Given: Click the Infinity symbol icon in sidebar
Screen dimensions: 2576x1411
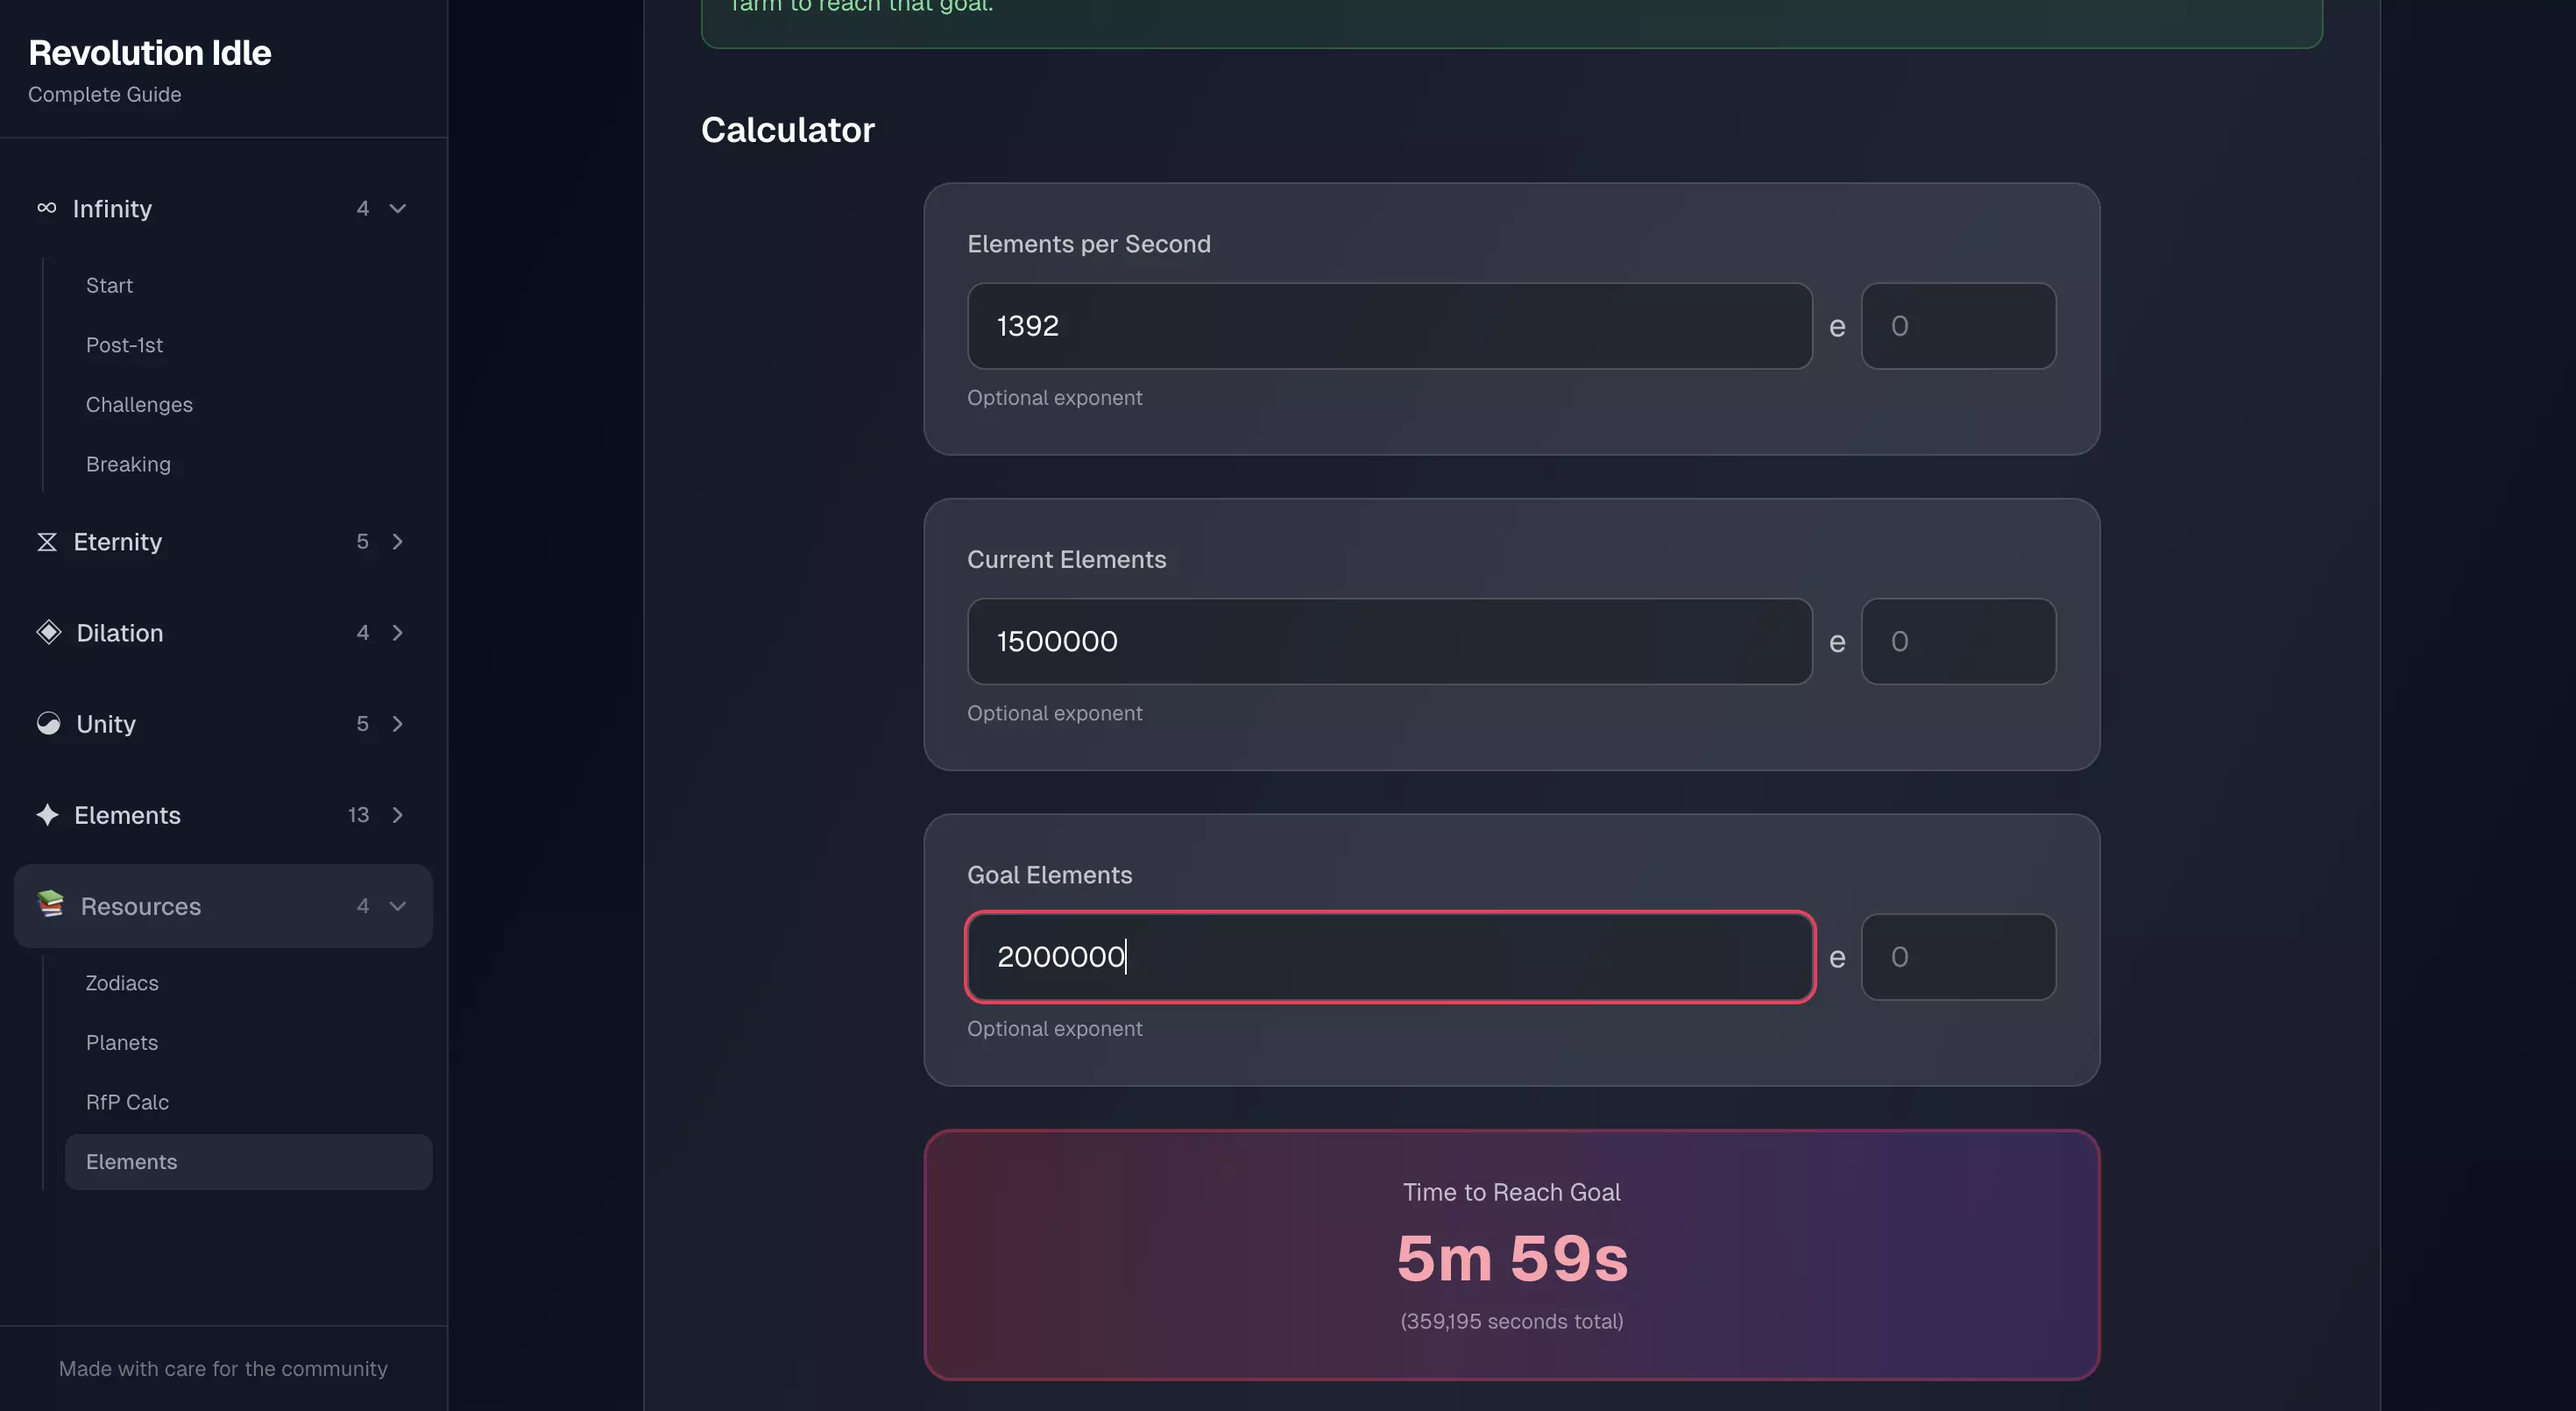Looking at the screenshot, I should (x=46, y=208).
